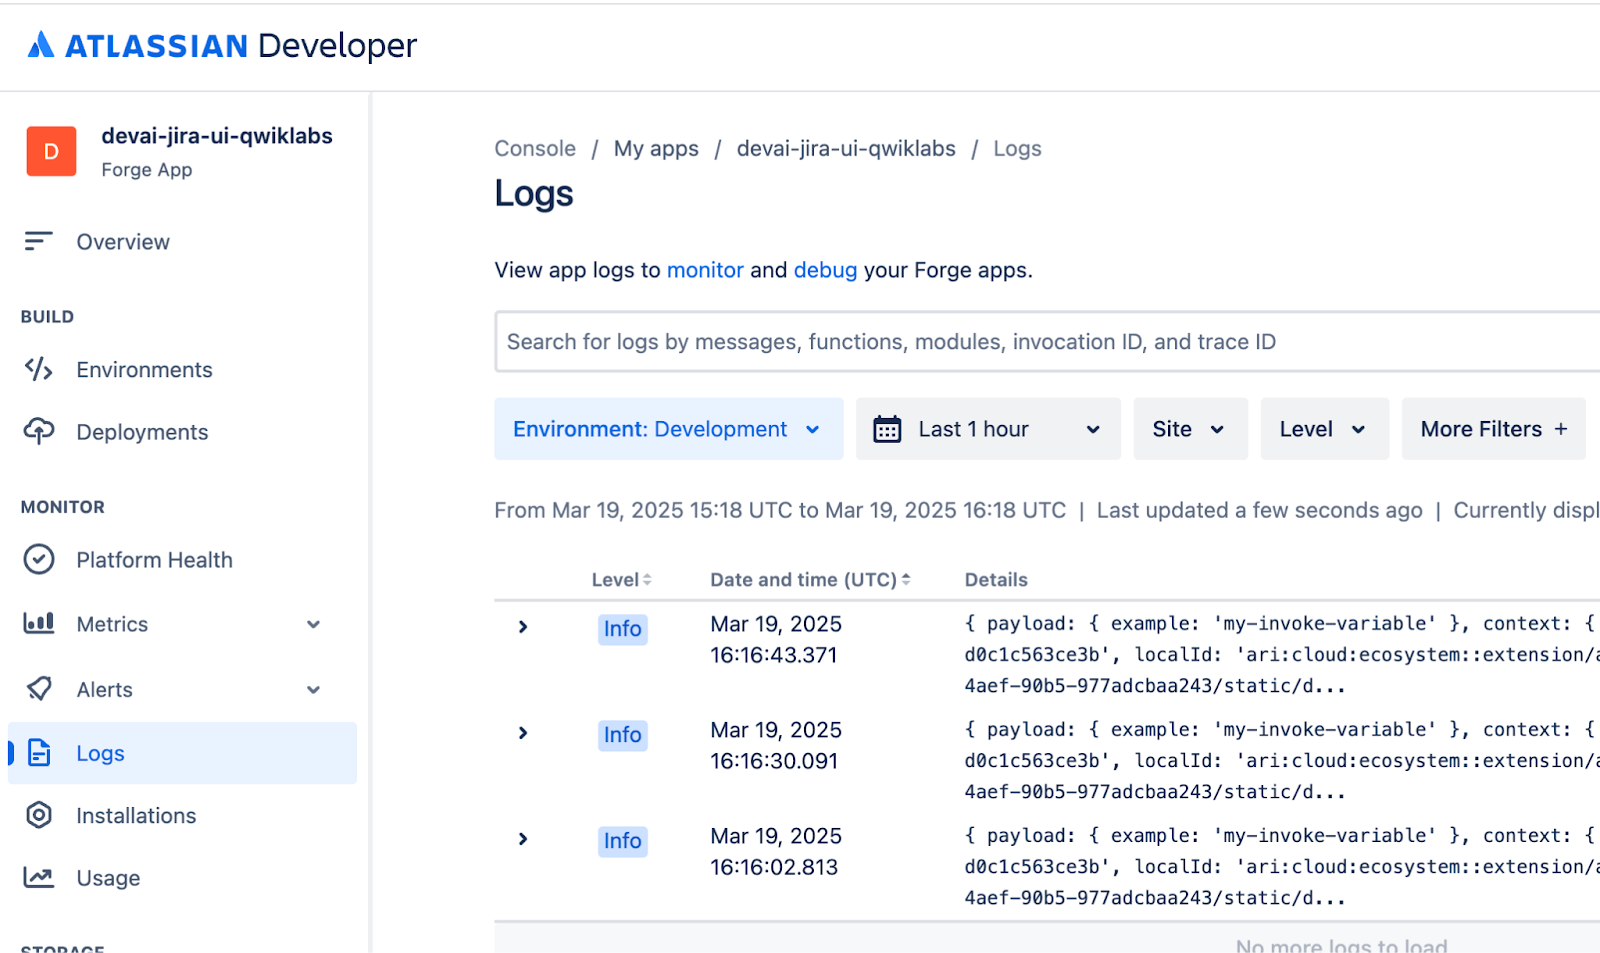
Task: Click the More Filters button
Action: (x=1493, y=429)
